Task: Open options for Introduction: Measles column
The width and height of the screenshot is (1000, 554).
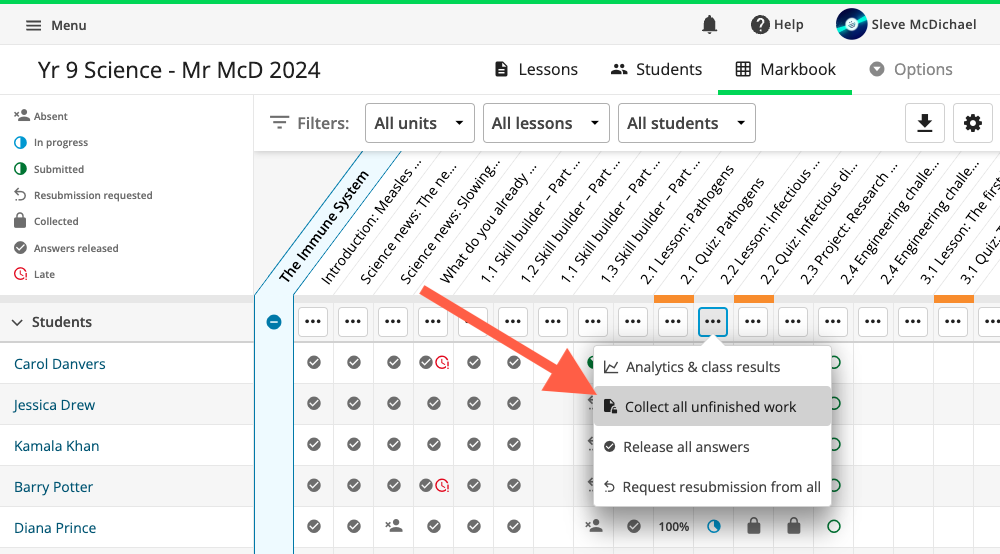Action: (x=312, y=322)
